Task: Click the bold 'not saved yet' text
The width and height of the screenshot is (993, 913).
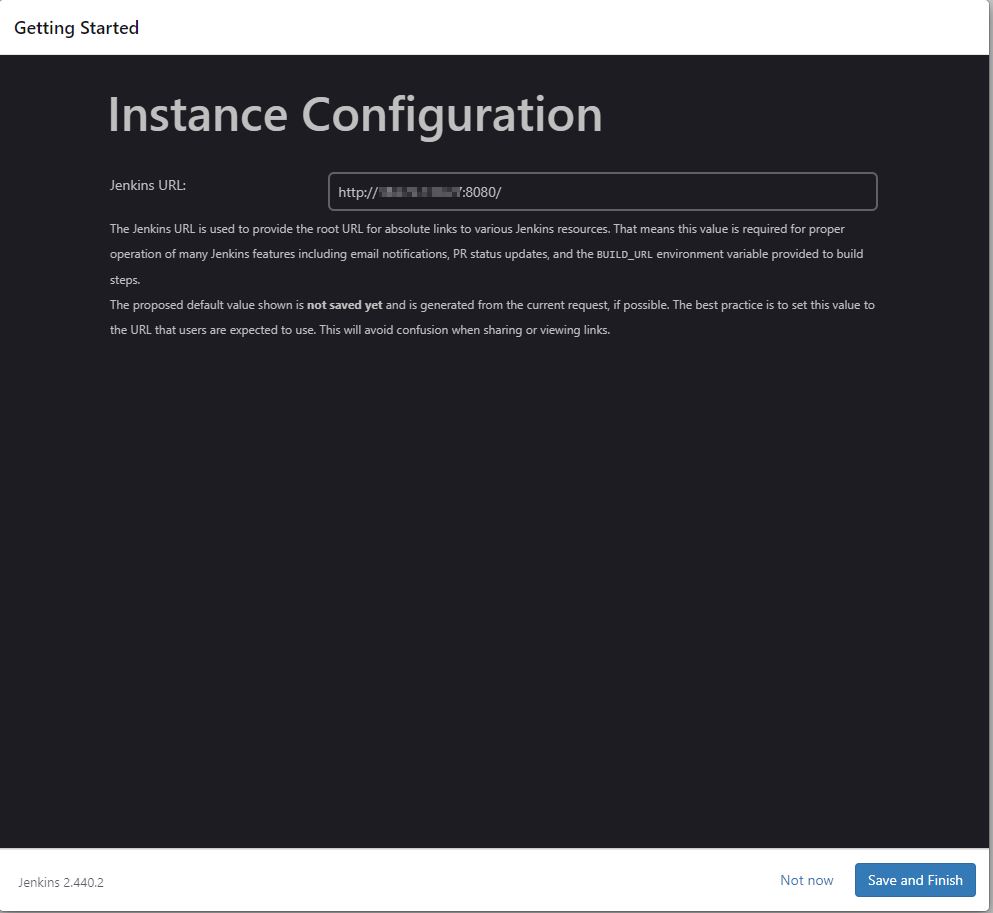Action: tap(345, 305)
